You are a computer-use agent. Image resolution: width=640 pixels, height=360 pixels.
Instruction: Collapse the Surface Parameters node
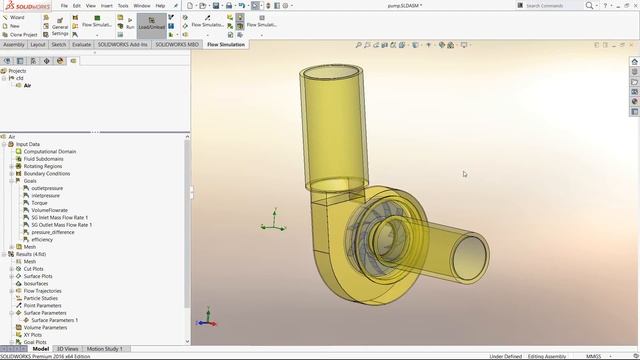tap(12, 313)
